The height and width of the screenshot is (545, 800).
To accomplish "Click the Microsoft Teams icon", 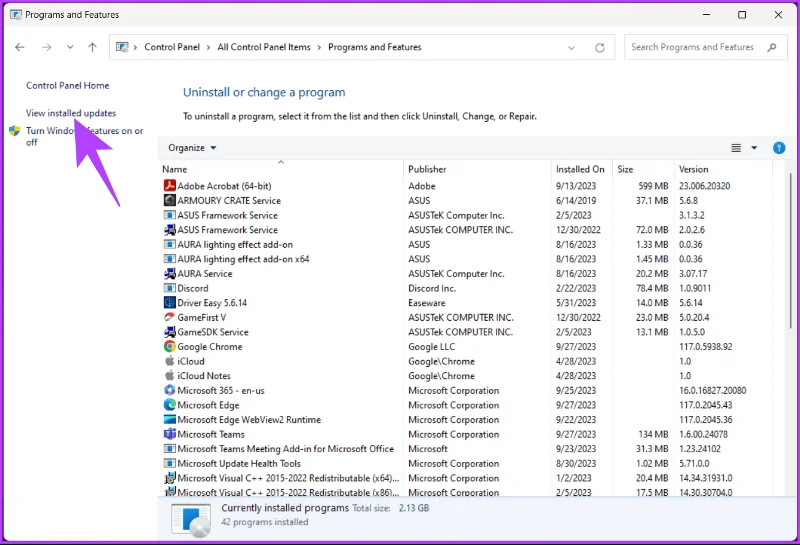I will [x=169, y=434].
